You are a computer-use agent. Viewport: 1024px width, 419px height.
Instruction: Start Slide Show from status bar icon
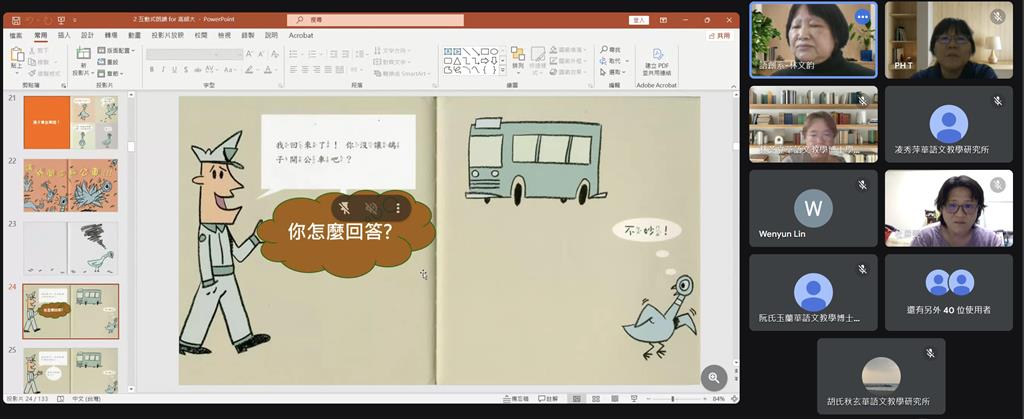click(633, 399)
